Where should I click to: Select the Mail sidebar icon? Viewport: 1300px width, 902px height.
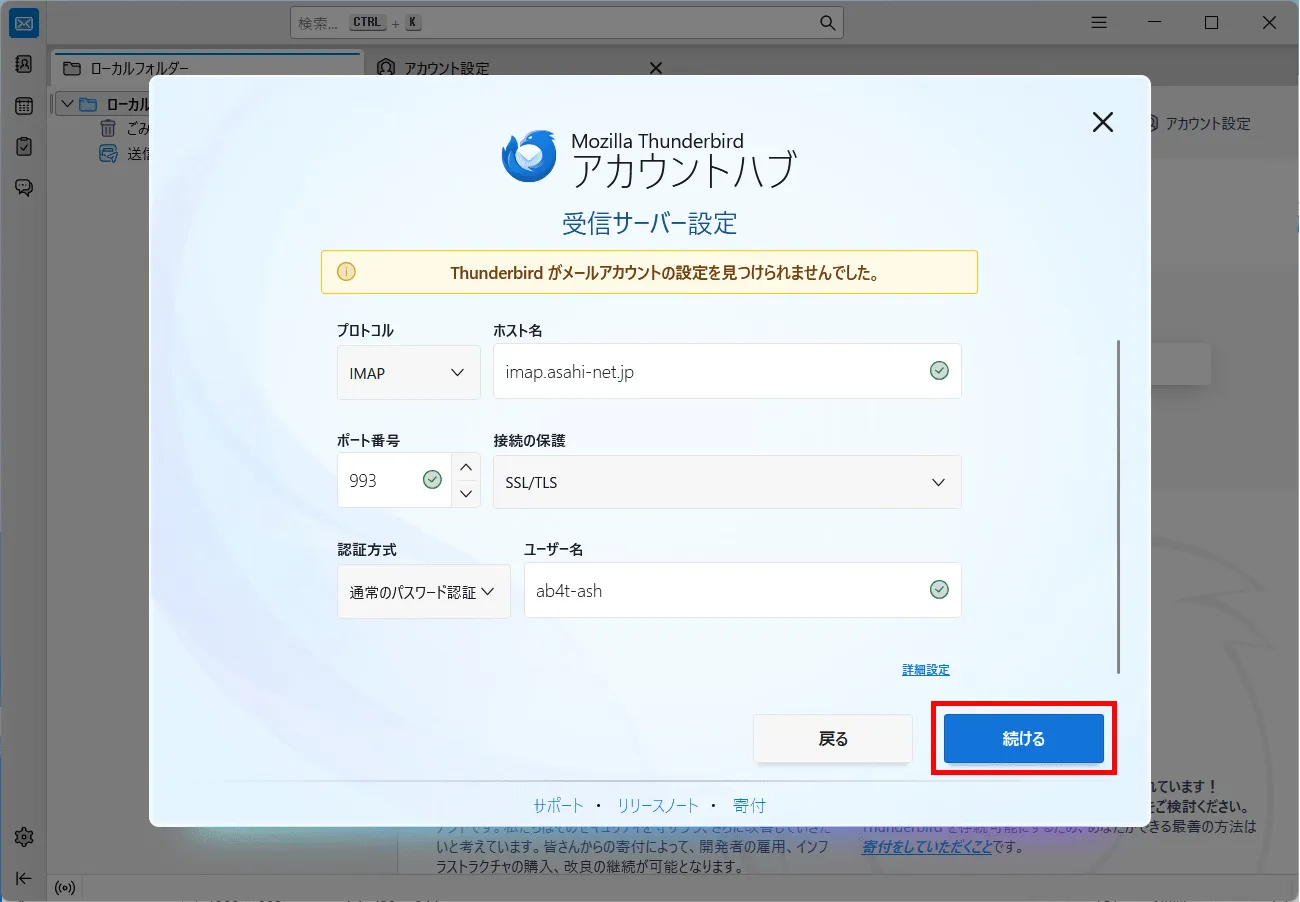point(23,22)
